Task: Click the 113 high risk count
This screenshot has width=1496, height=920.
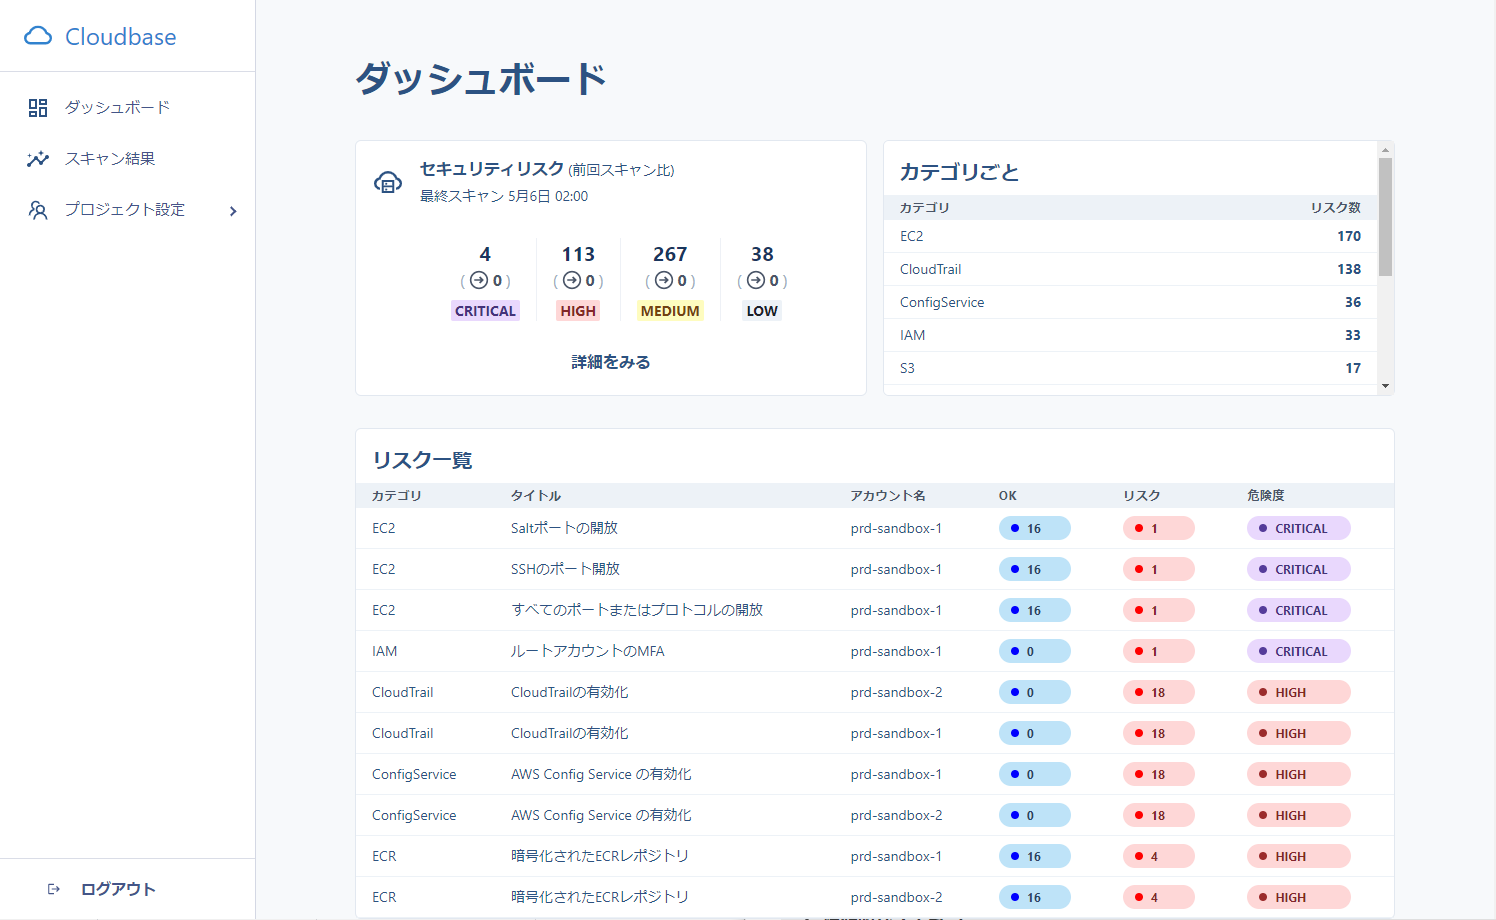Action: 578,254
